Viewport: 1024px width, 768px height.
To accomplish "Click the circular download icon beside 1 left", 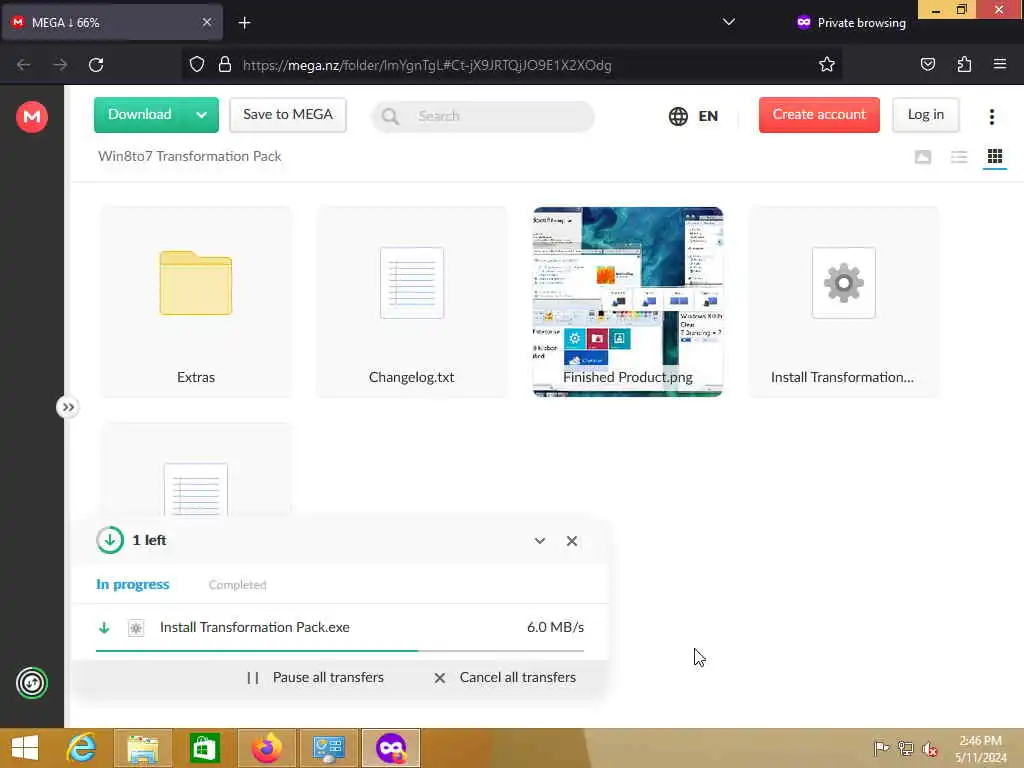I will (110, 540).
